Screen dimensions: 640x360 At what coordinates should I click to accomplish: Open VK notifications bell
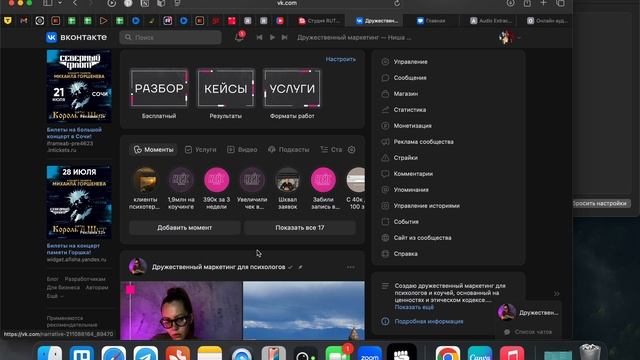[240, 37]
